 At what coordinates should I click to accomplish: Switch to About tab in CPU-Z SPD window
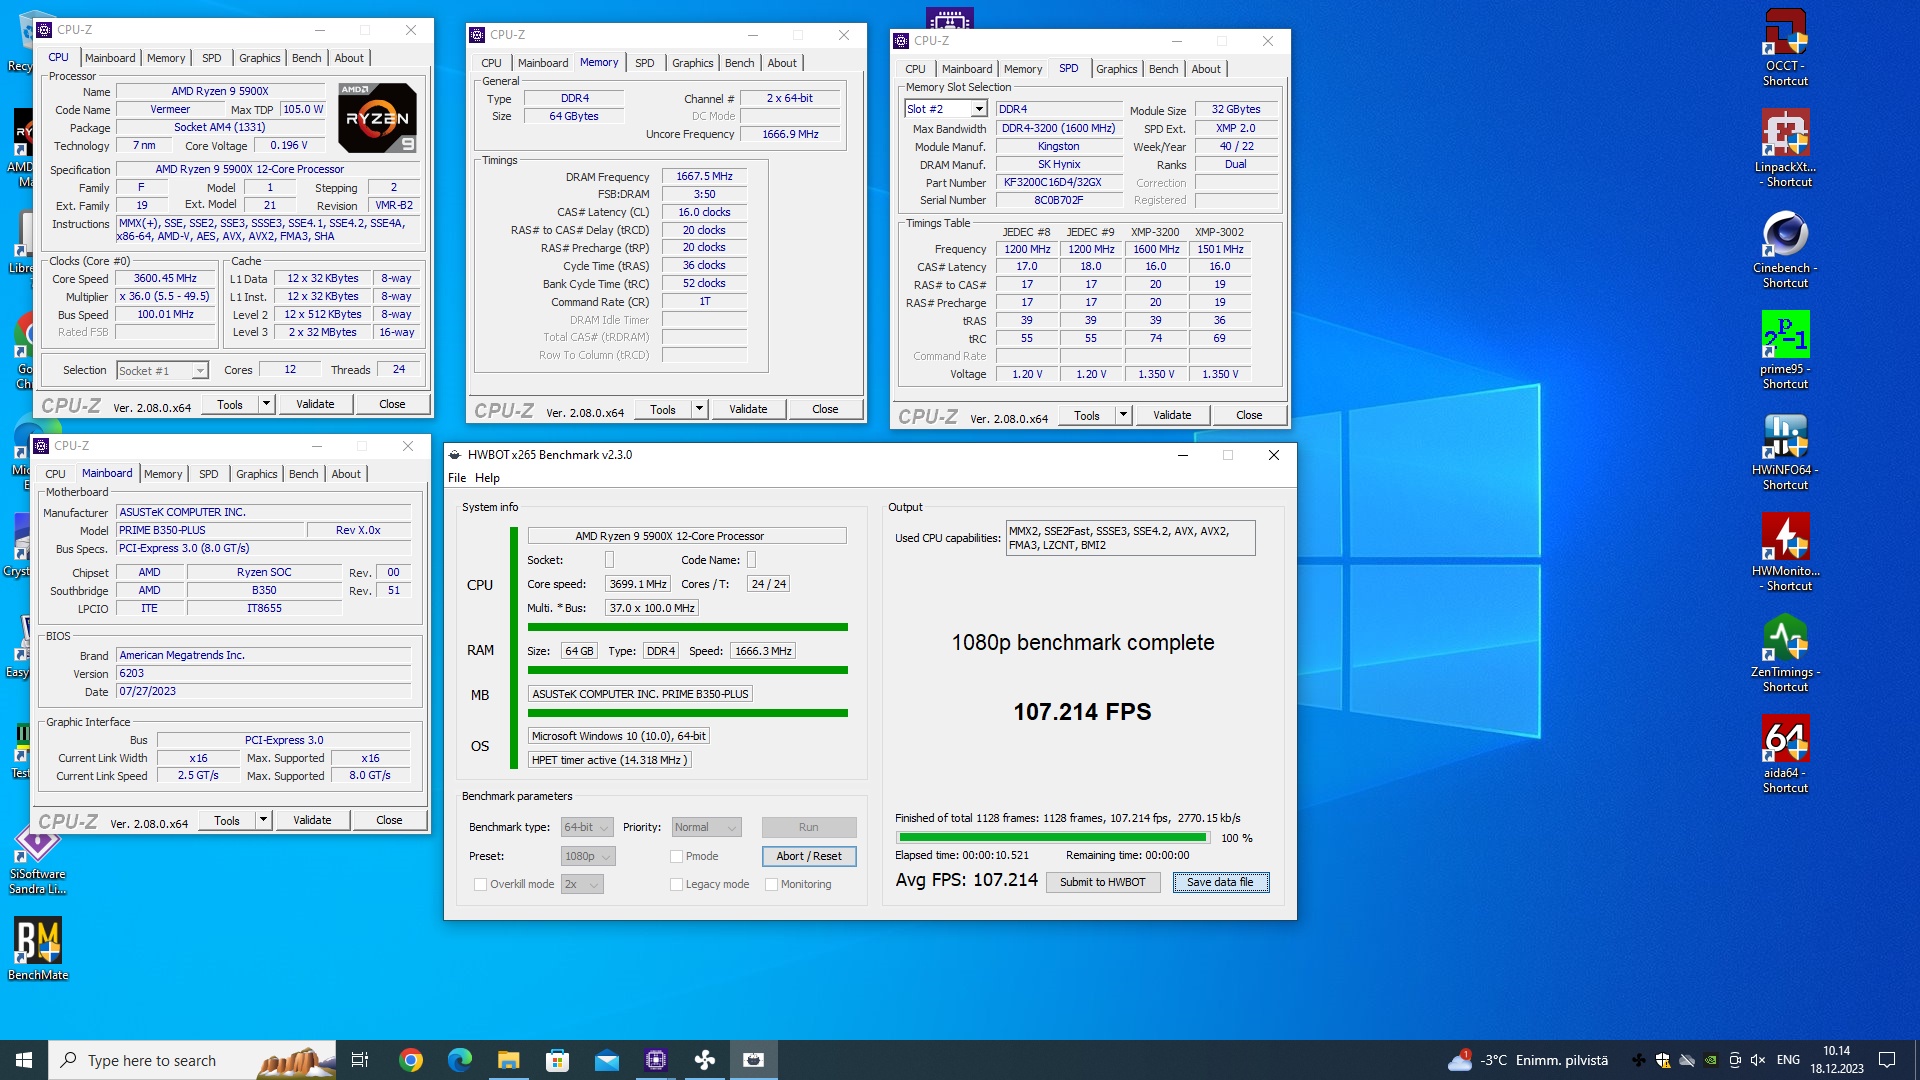1206,69
